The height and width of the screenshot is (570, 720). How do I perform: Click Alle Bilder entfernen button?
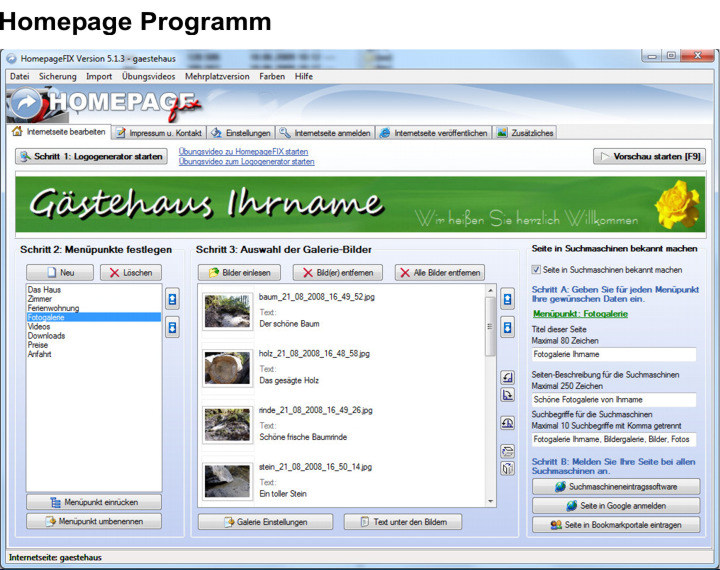pos(439,273)
